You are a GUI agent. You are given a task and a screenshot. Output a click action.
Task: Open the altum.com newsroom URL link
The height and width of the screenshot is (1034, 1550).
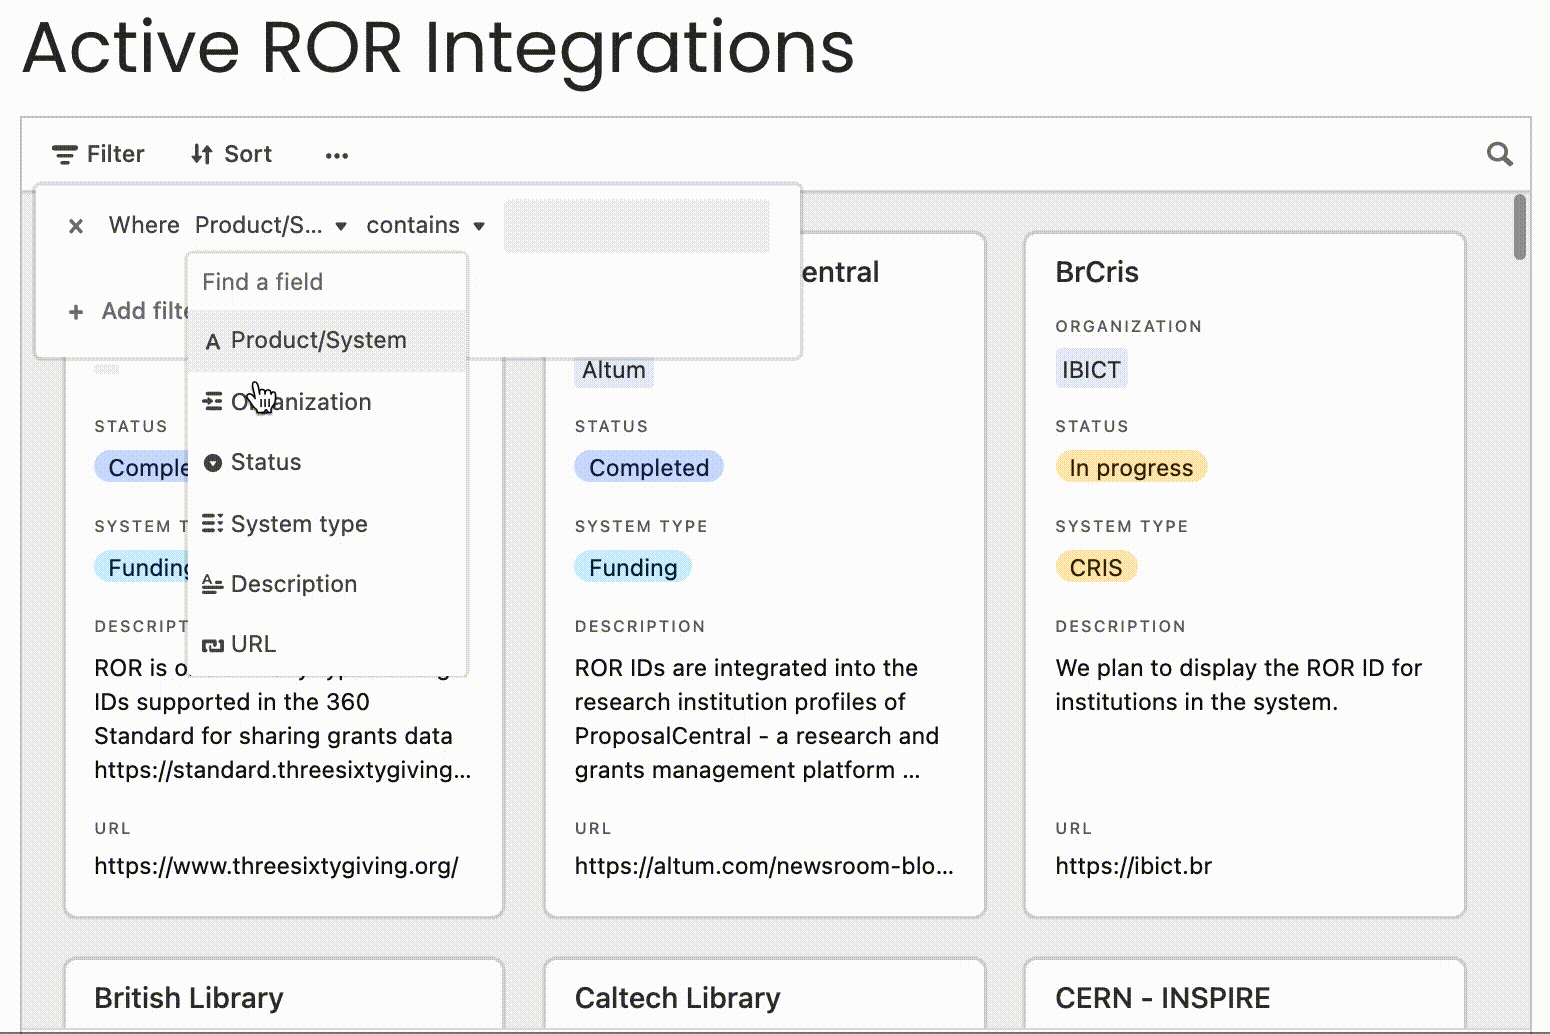(763, 866)
